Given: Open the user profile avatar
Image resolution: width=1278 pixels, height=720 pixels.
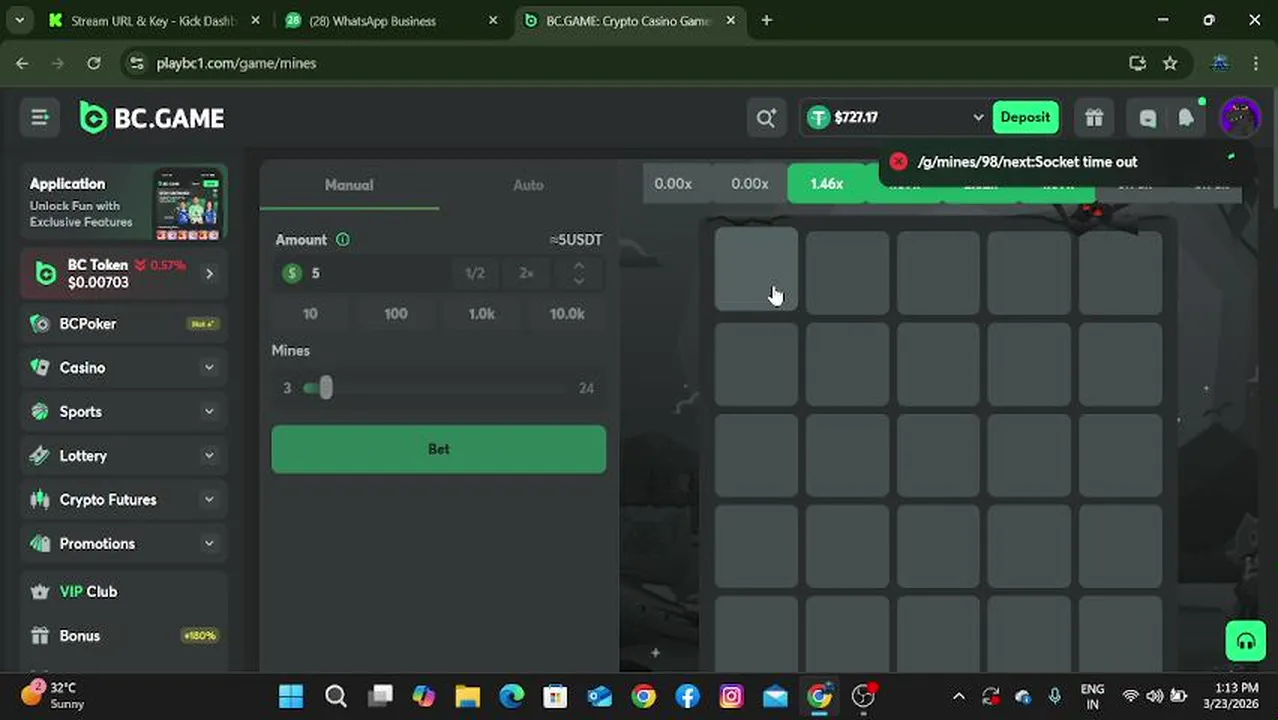Looking at the screenshot, I should 1240,118.
